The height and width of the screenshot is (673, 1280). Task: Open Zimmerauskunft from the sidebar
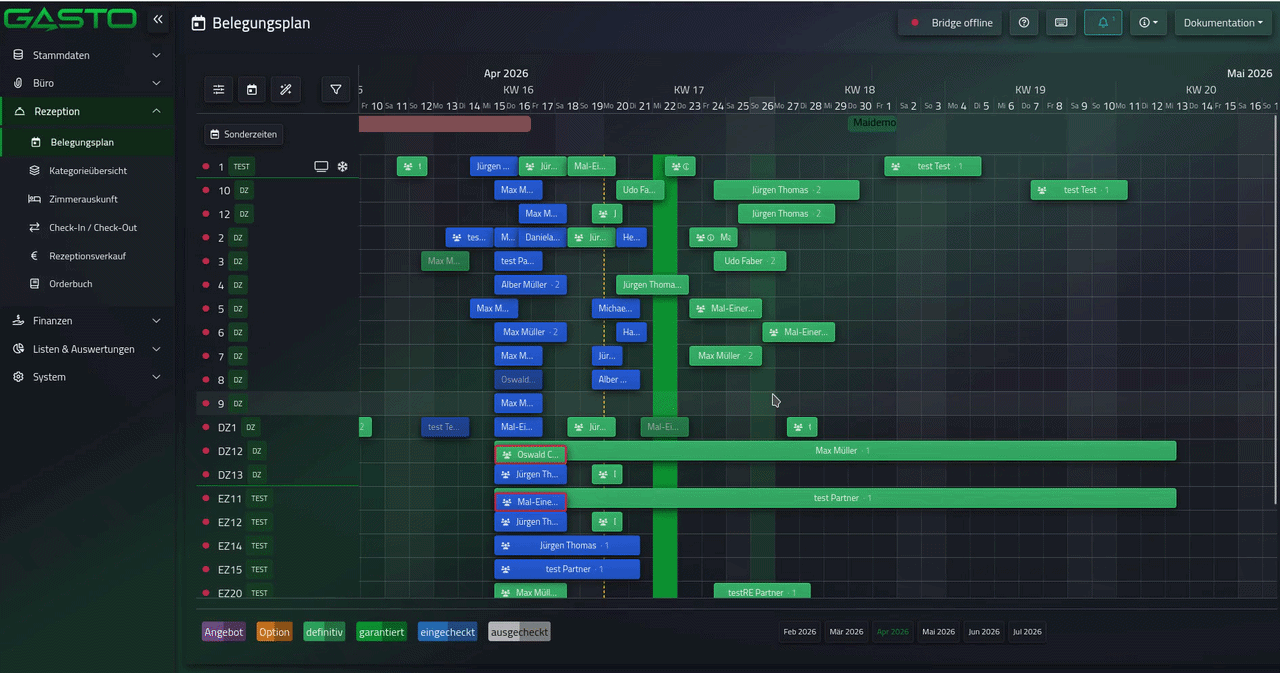(x=87, y=199)
